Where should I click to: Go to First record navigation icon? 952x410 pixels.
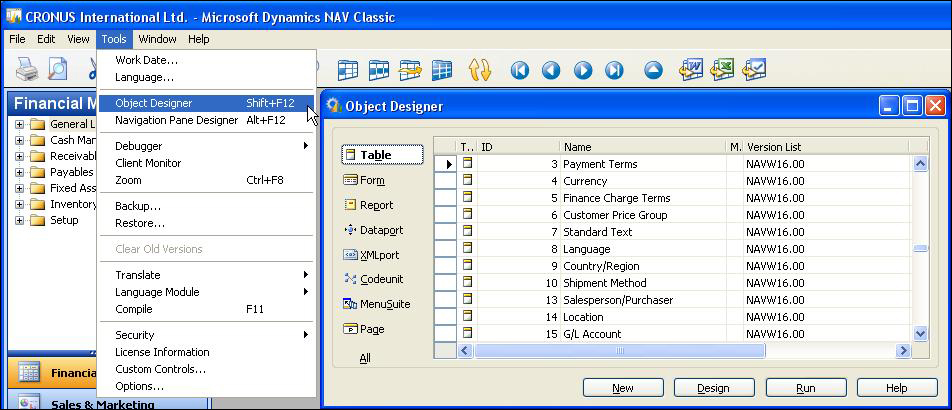[x=519, y=71]
